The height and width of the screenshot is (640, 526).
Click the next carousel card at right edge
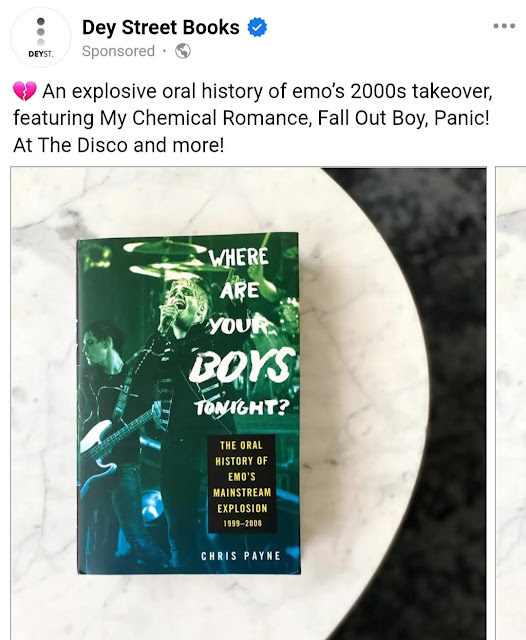click(511, 403)
